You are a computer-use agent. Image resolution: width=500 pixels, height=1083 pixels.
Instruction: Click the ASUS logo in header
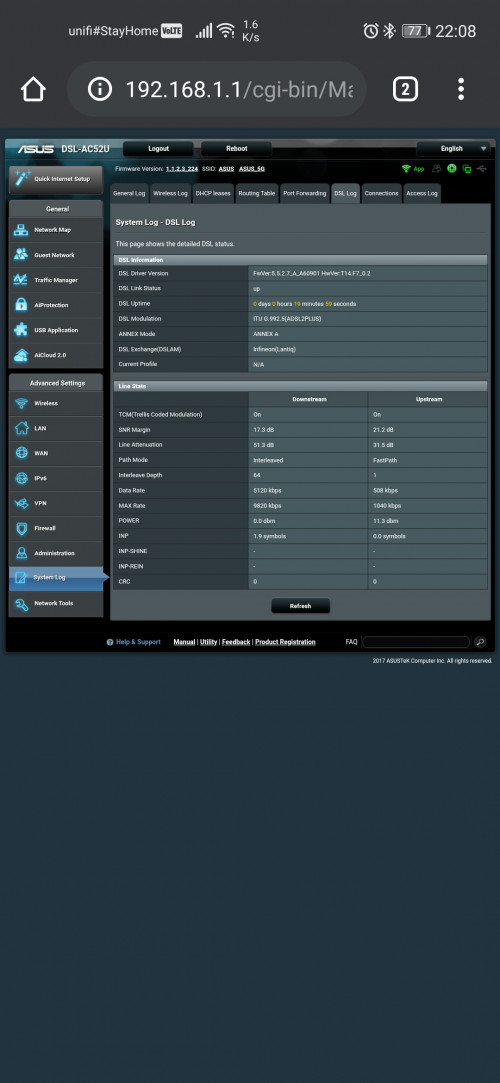(36, 148)
